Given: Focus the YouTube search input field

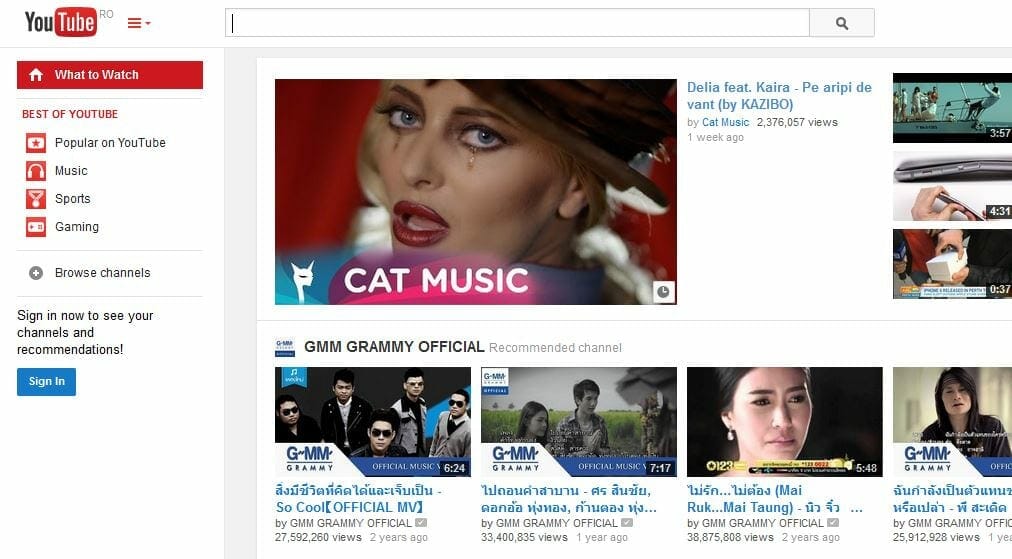Looking at the screenshot, I should point(517,23).
